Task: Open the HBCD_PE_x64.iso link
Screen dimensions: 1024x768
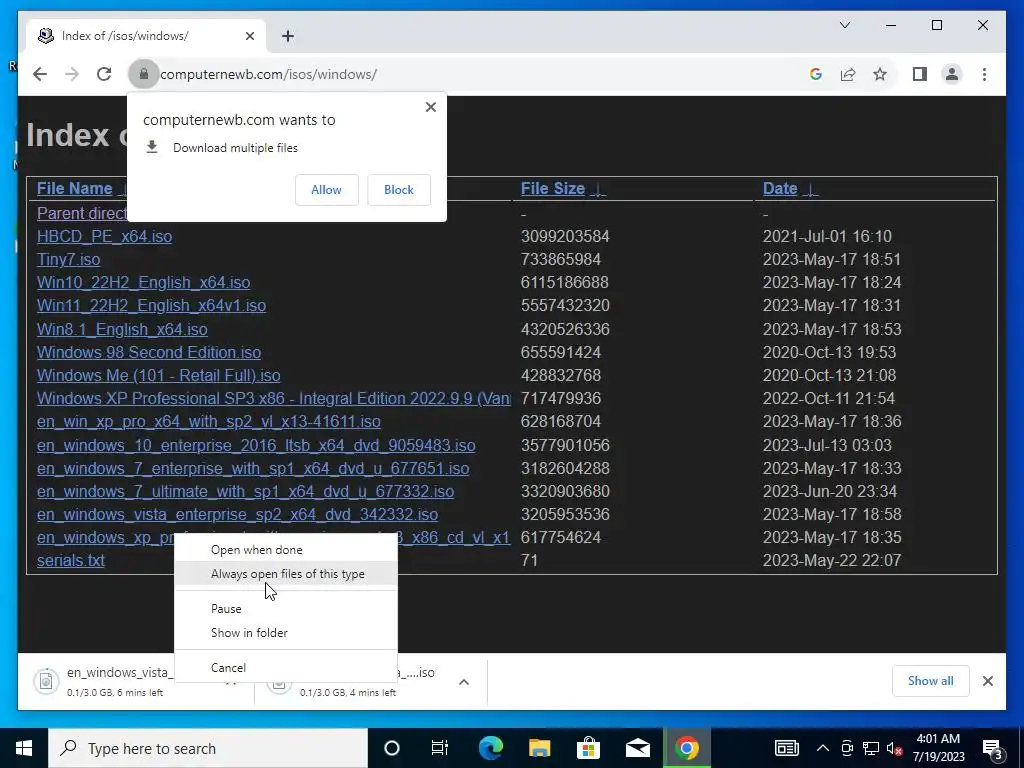Action: click(x=104, y=236)
